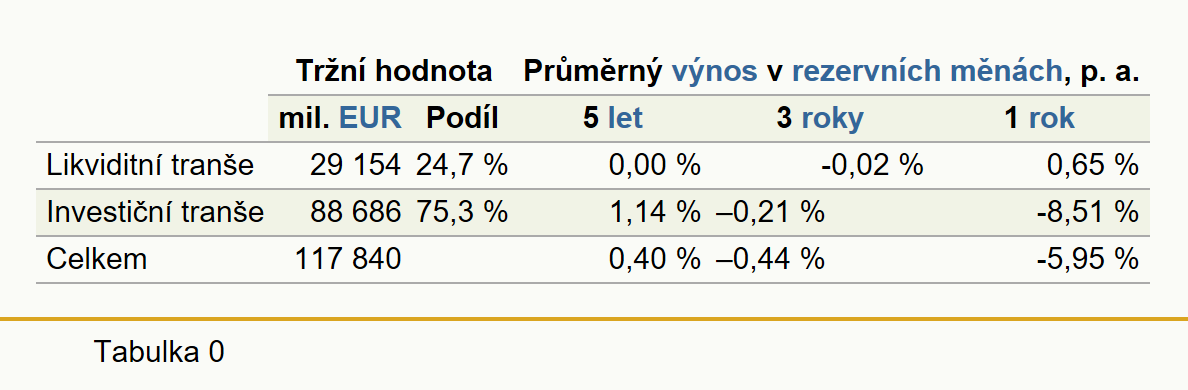Click the 75,3 % share cell

pos(461,212)
